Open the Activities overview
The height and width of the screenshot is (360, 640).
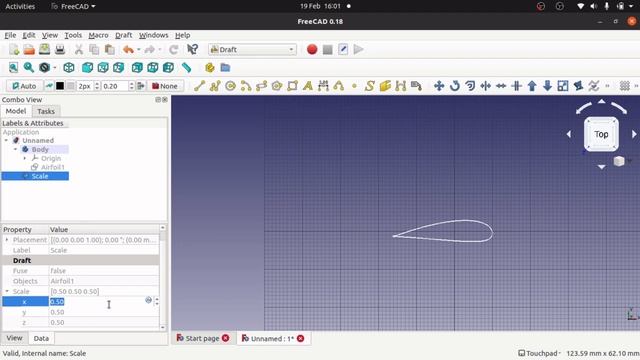[x=20, y=6]
